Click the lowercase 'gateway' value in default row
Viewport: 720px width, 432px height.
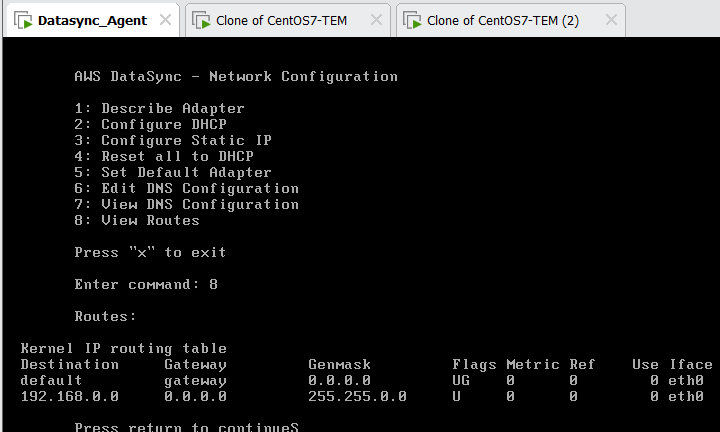(196, 381)
